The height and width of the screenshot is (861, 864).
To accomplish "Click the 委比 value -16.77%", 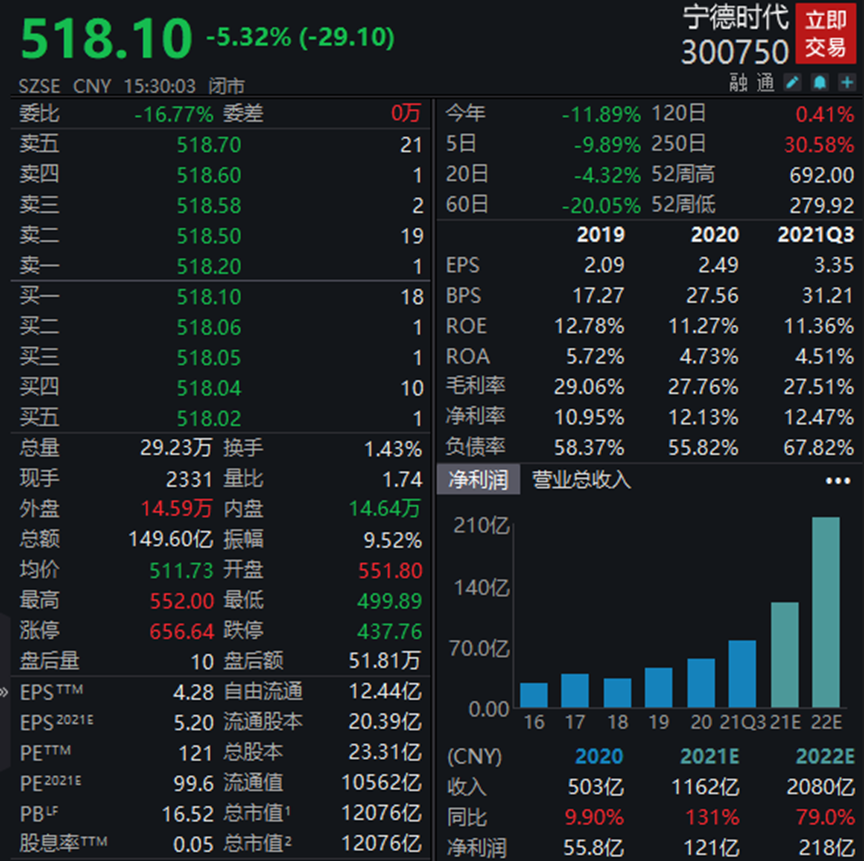I will point(174,115).
